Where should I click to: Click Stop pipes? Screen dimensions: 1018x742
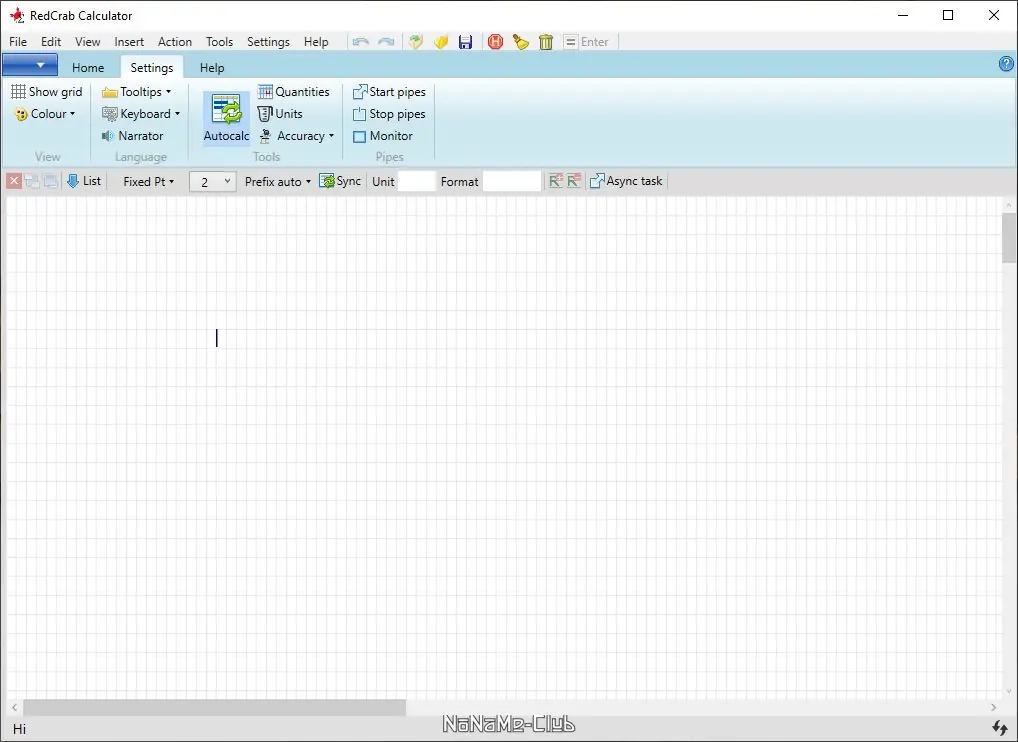coord(389,114)
